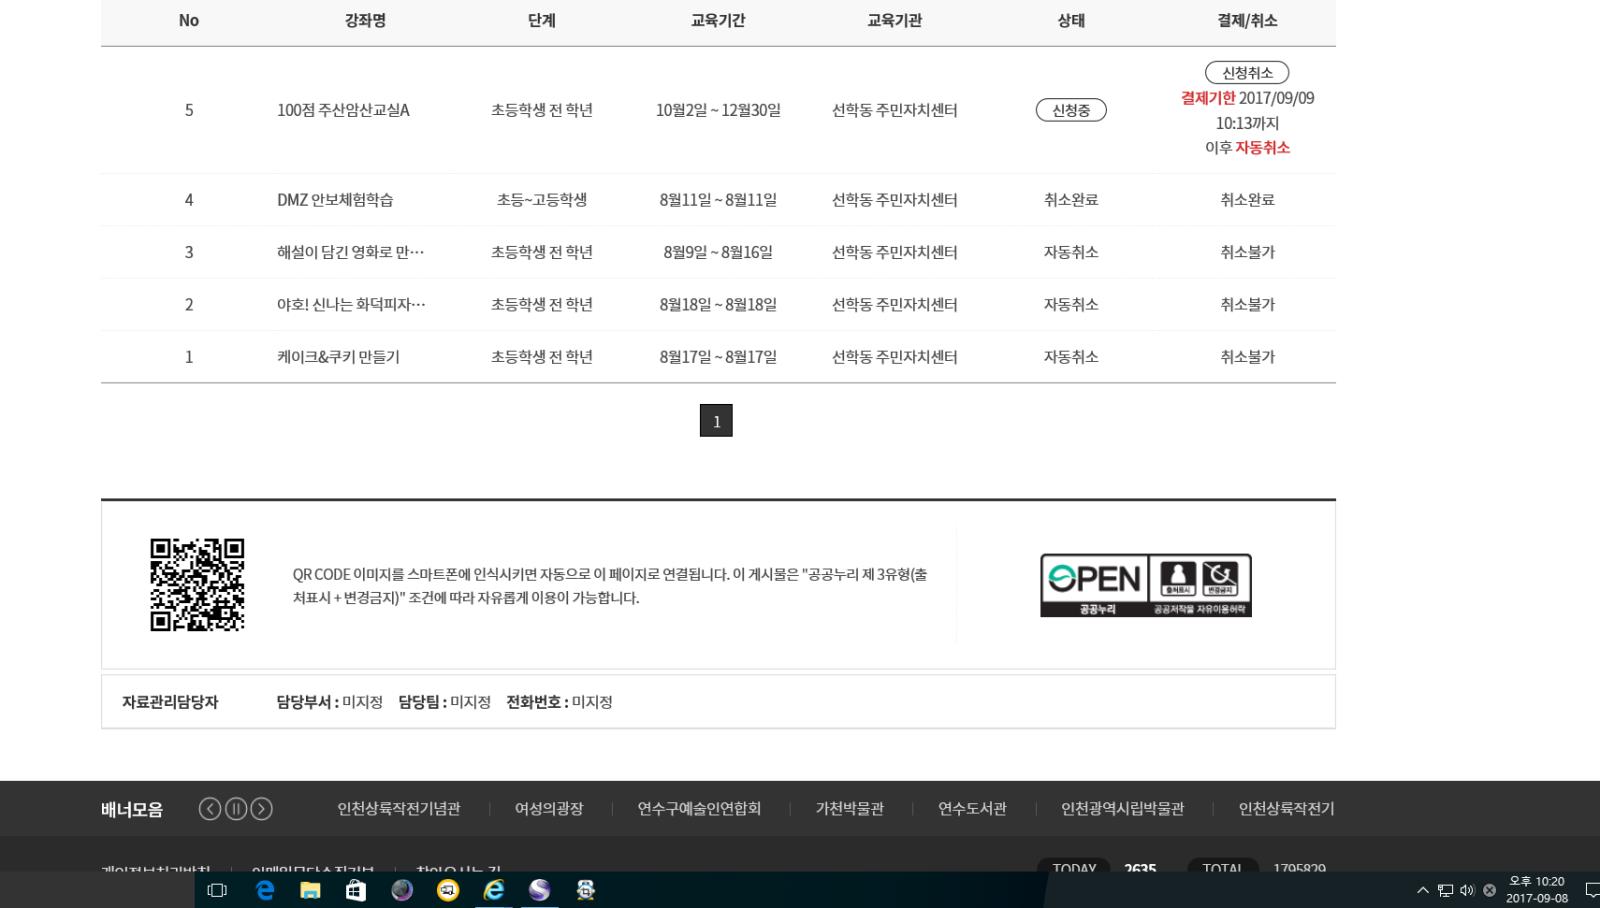The image size is (1600, 908).
Task: Click the 강좌명 column header
Action: tap(365, 20)
